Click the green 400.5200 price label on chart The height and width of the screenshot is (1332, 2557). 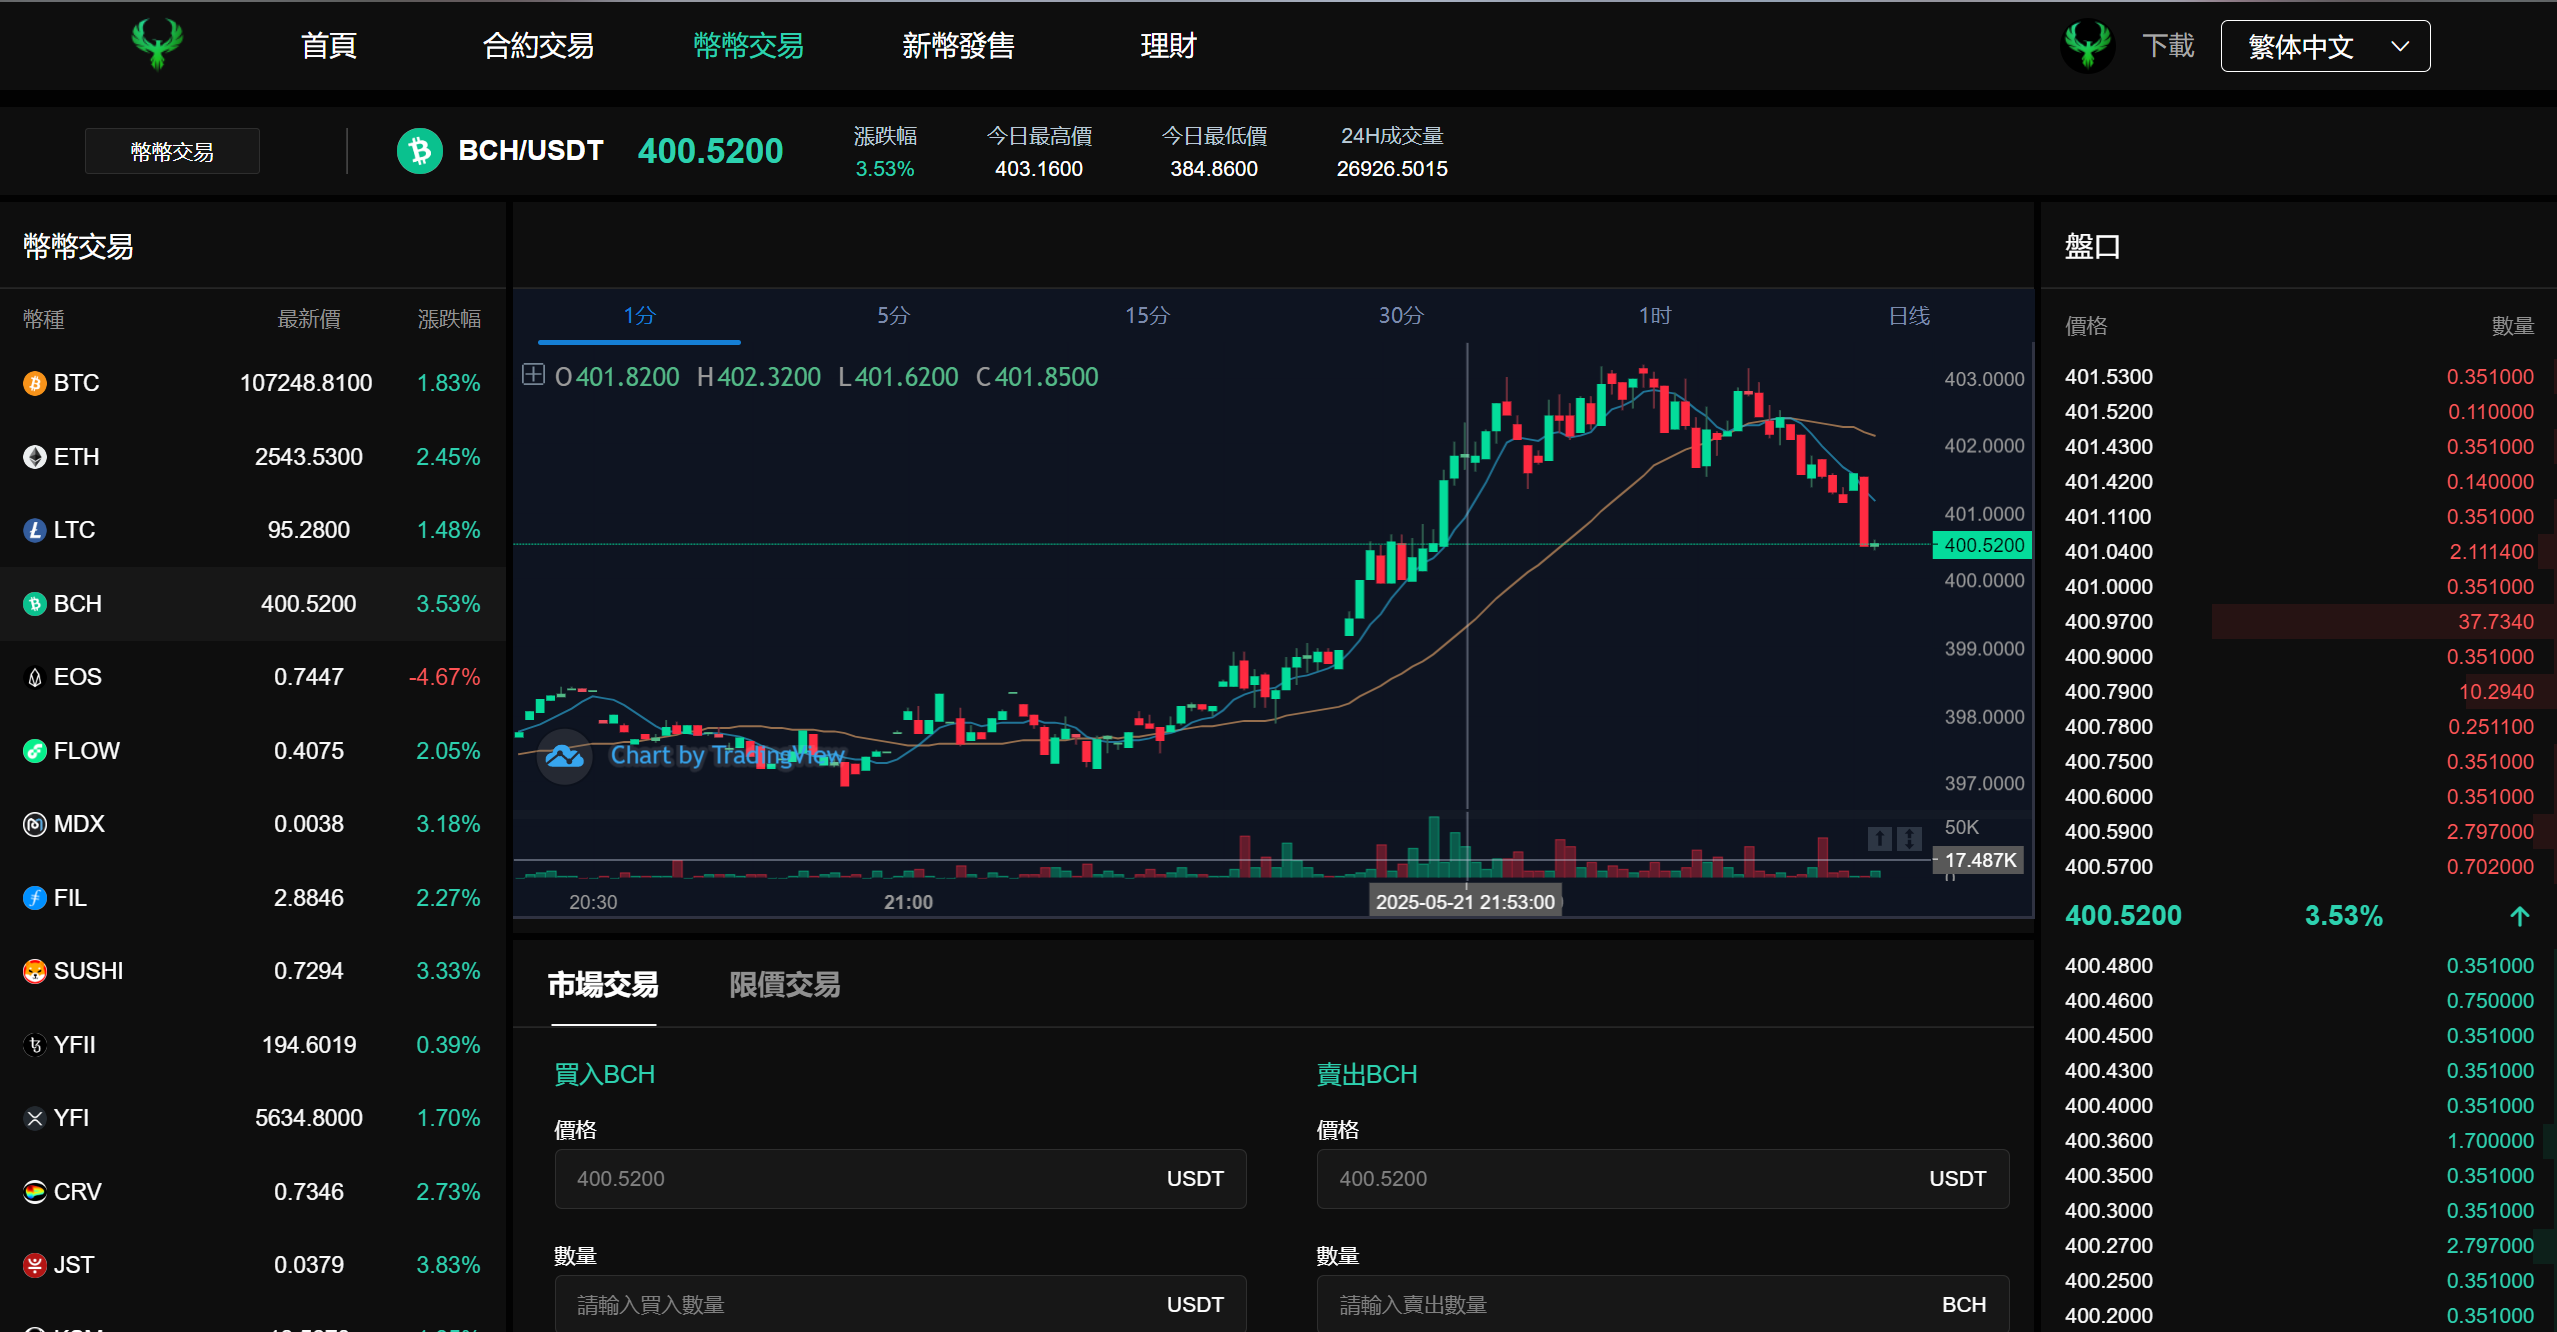[1981, 545]
